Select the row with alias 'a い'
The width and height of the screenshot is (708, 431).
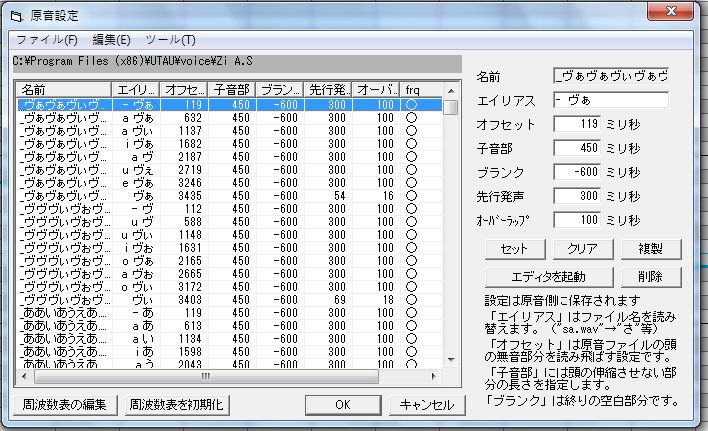[x=230, y=339]
